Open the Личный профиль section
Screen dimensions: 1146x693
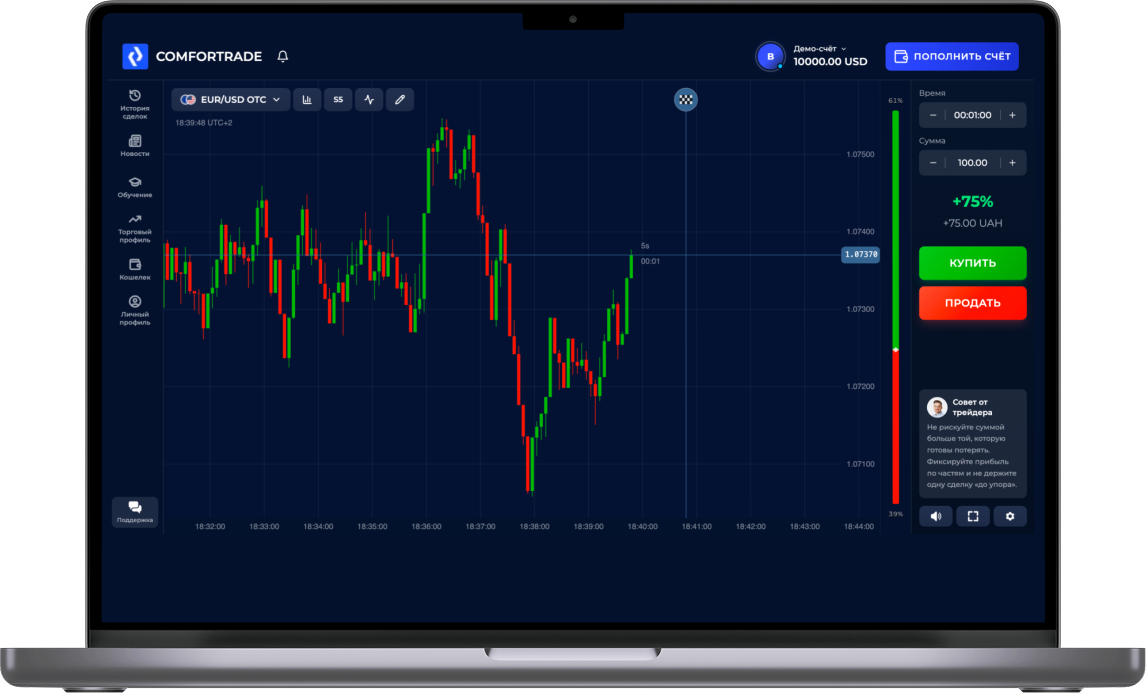135,309
